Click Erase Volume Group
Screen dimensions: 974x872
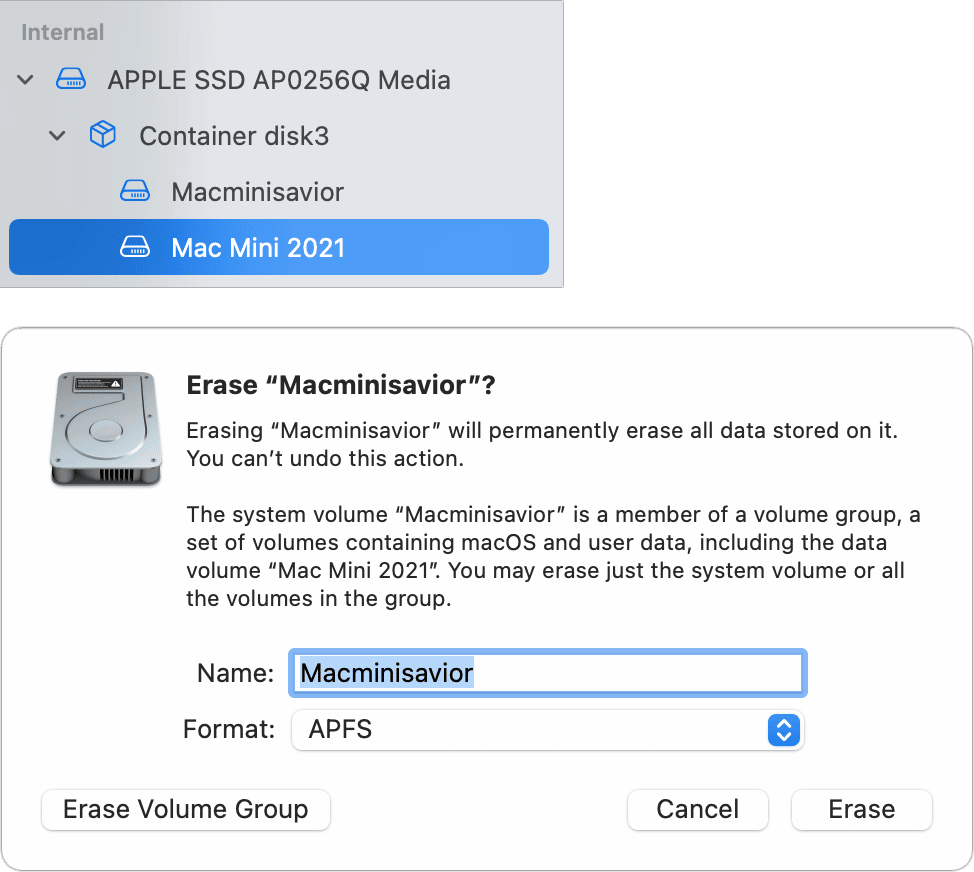[x=185, y=809]
